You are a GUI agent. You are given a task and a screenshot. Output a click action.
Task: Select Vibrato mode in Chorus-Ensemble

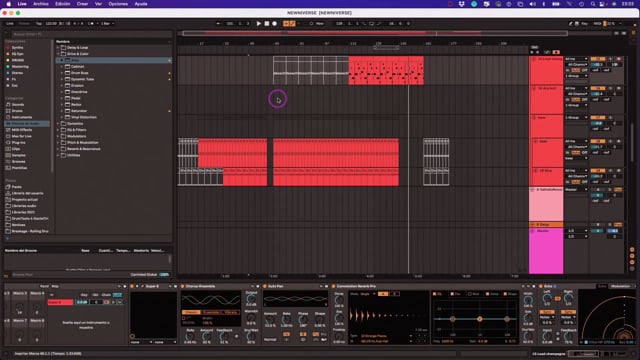pos(231,312)
